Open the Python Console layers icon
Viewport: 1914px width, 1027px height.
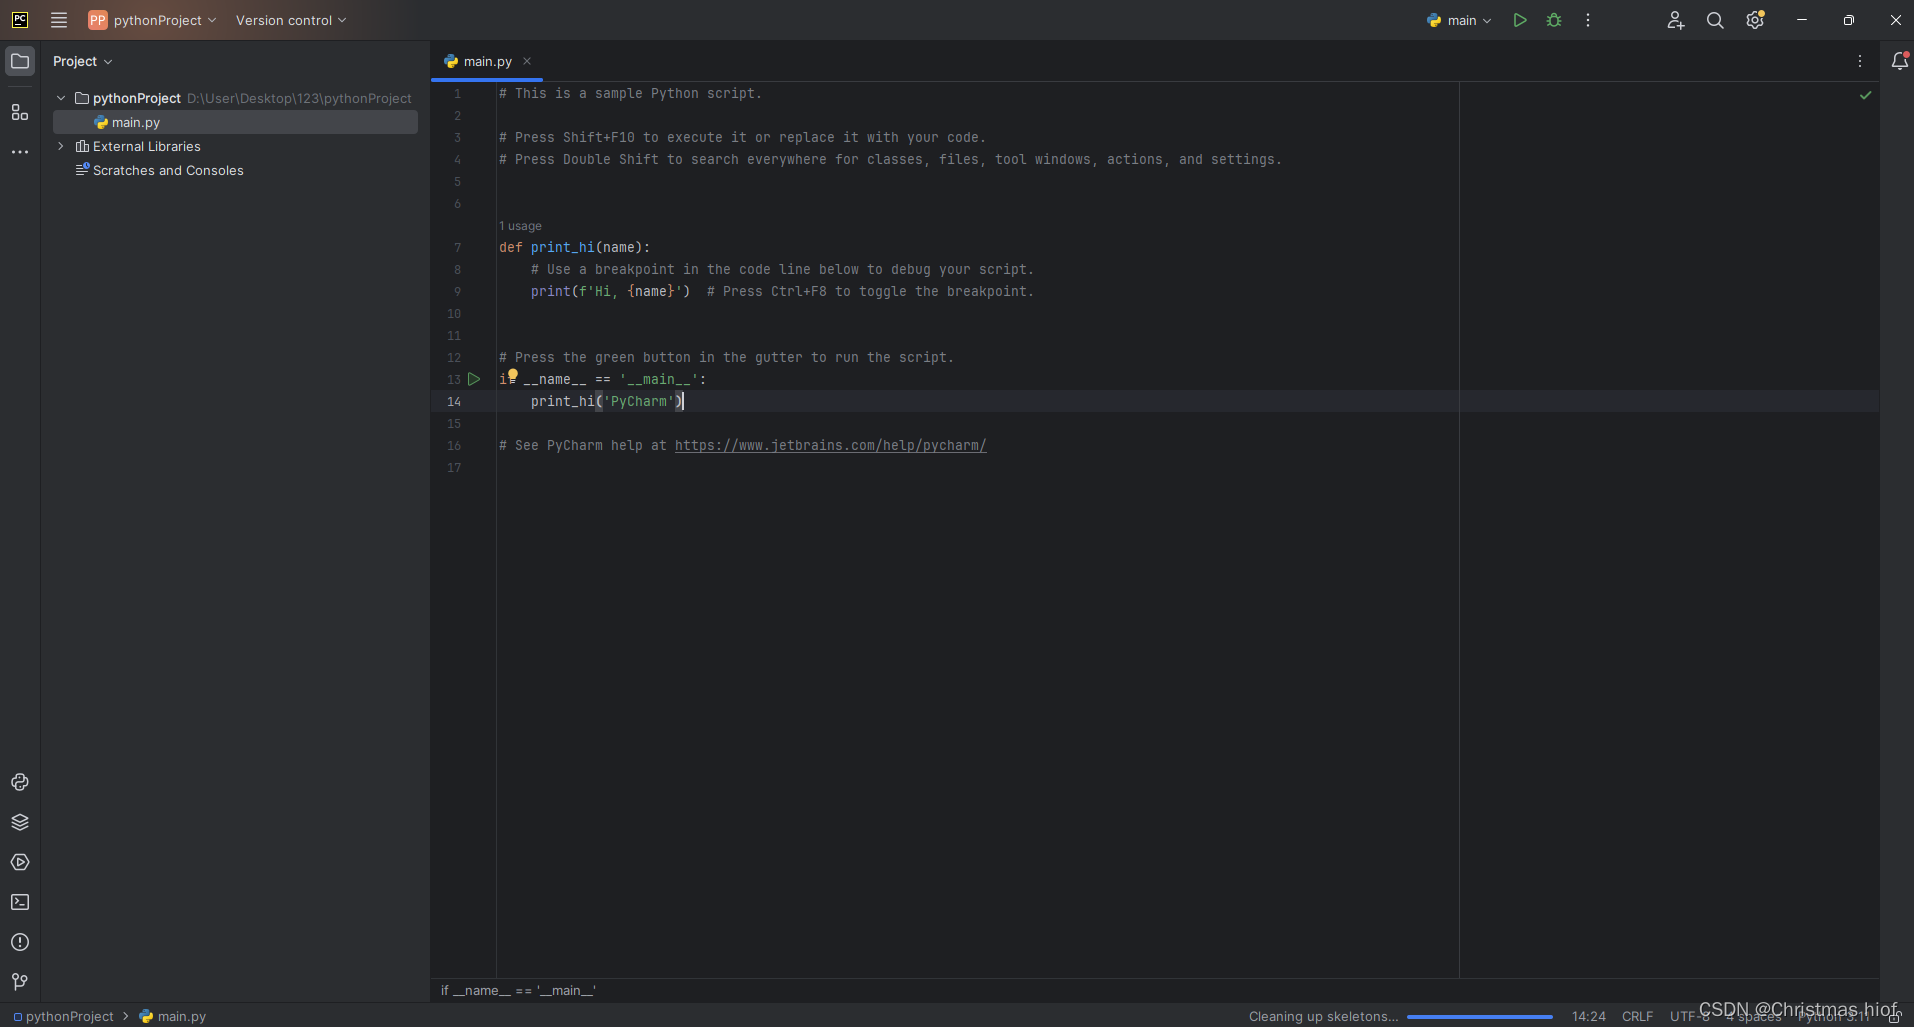(x=20, y=822)
